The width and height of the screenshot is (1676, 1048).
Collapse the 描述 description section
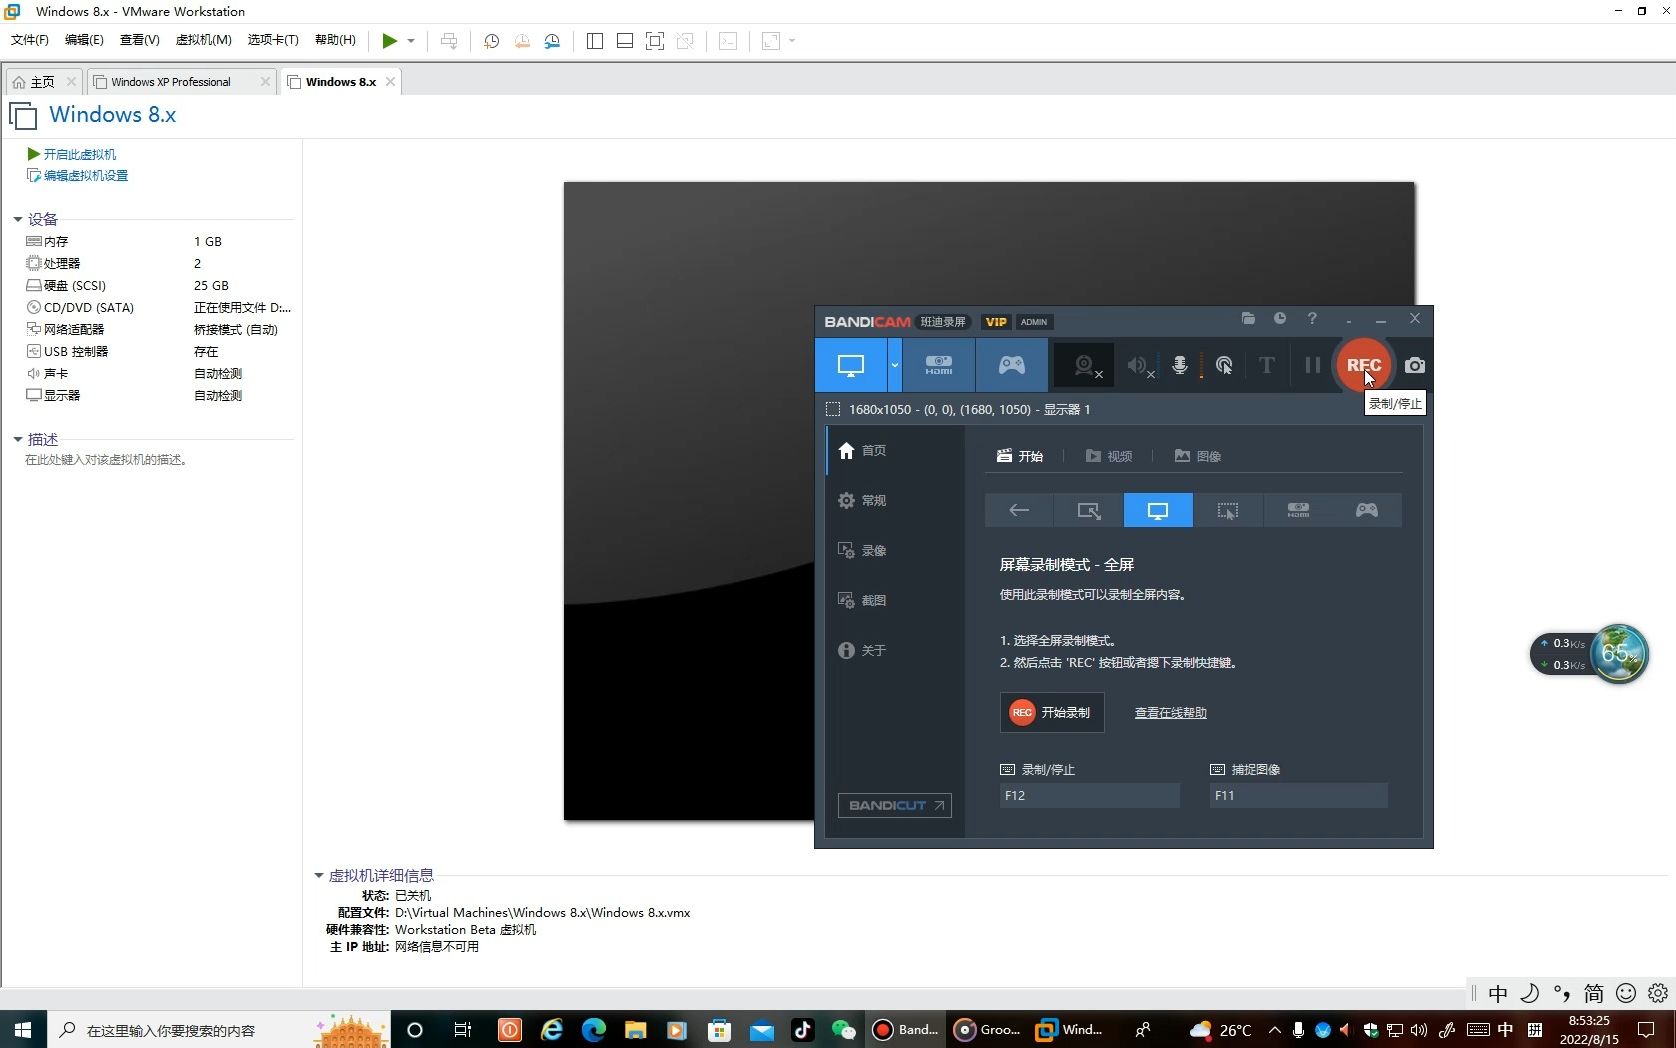[18, 439]
